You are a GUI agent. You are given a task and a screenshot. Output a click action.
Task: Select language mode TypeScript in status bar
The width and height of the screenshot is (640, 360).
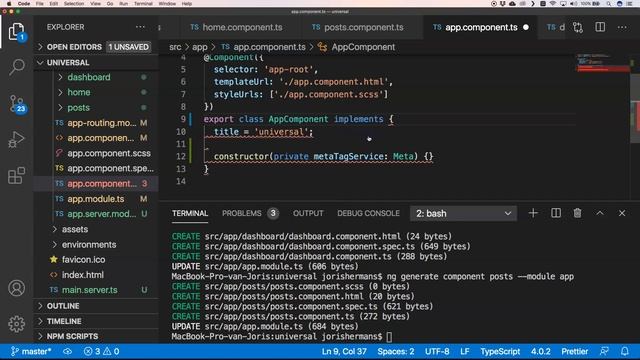pos(500,351)
